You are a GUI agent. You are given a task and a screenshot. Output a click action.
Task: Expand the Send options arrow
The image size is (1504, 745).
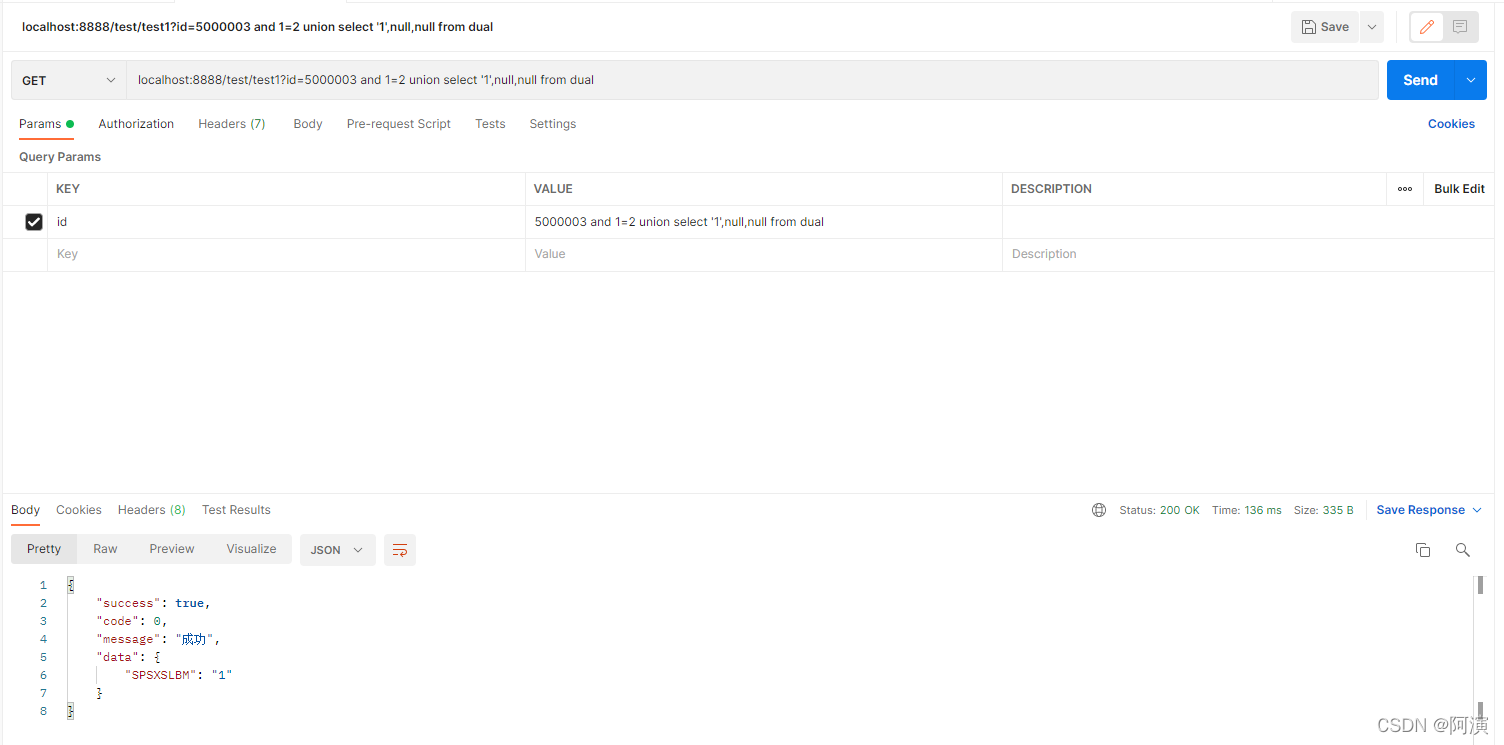[1470, 80]
